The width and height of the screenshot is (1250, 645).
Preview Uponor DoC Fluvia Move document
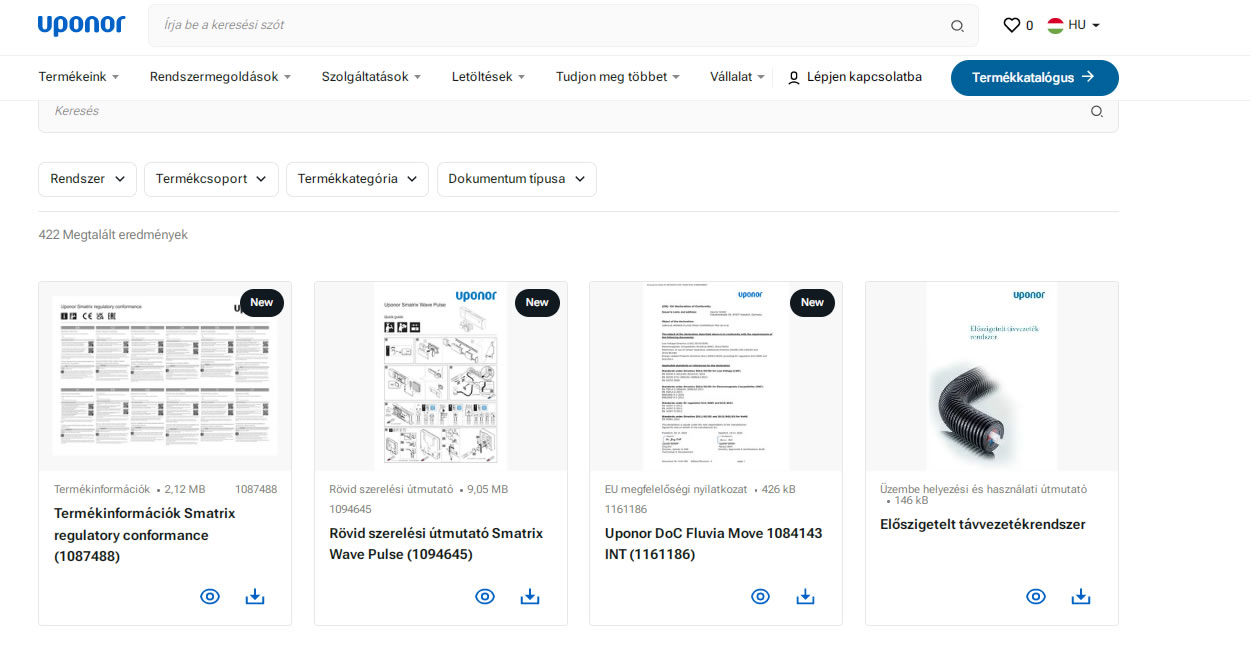tap(761, 597)
